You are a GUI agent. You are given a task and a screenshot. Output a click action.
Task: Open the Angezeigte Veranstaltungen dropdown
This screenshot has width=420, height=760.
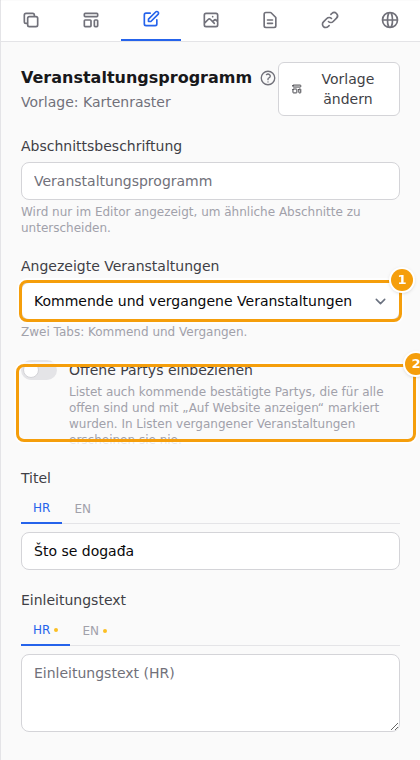point(210,301)
